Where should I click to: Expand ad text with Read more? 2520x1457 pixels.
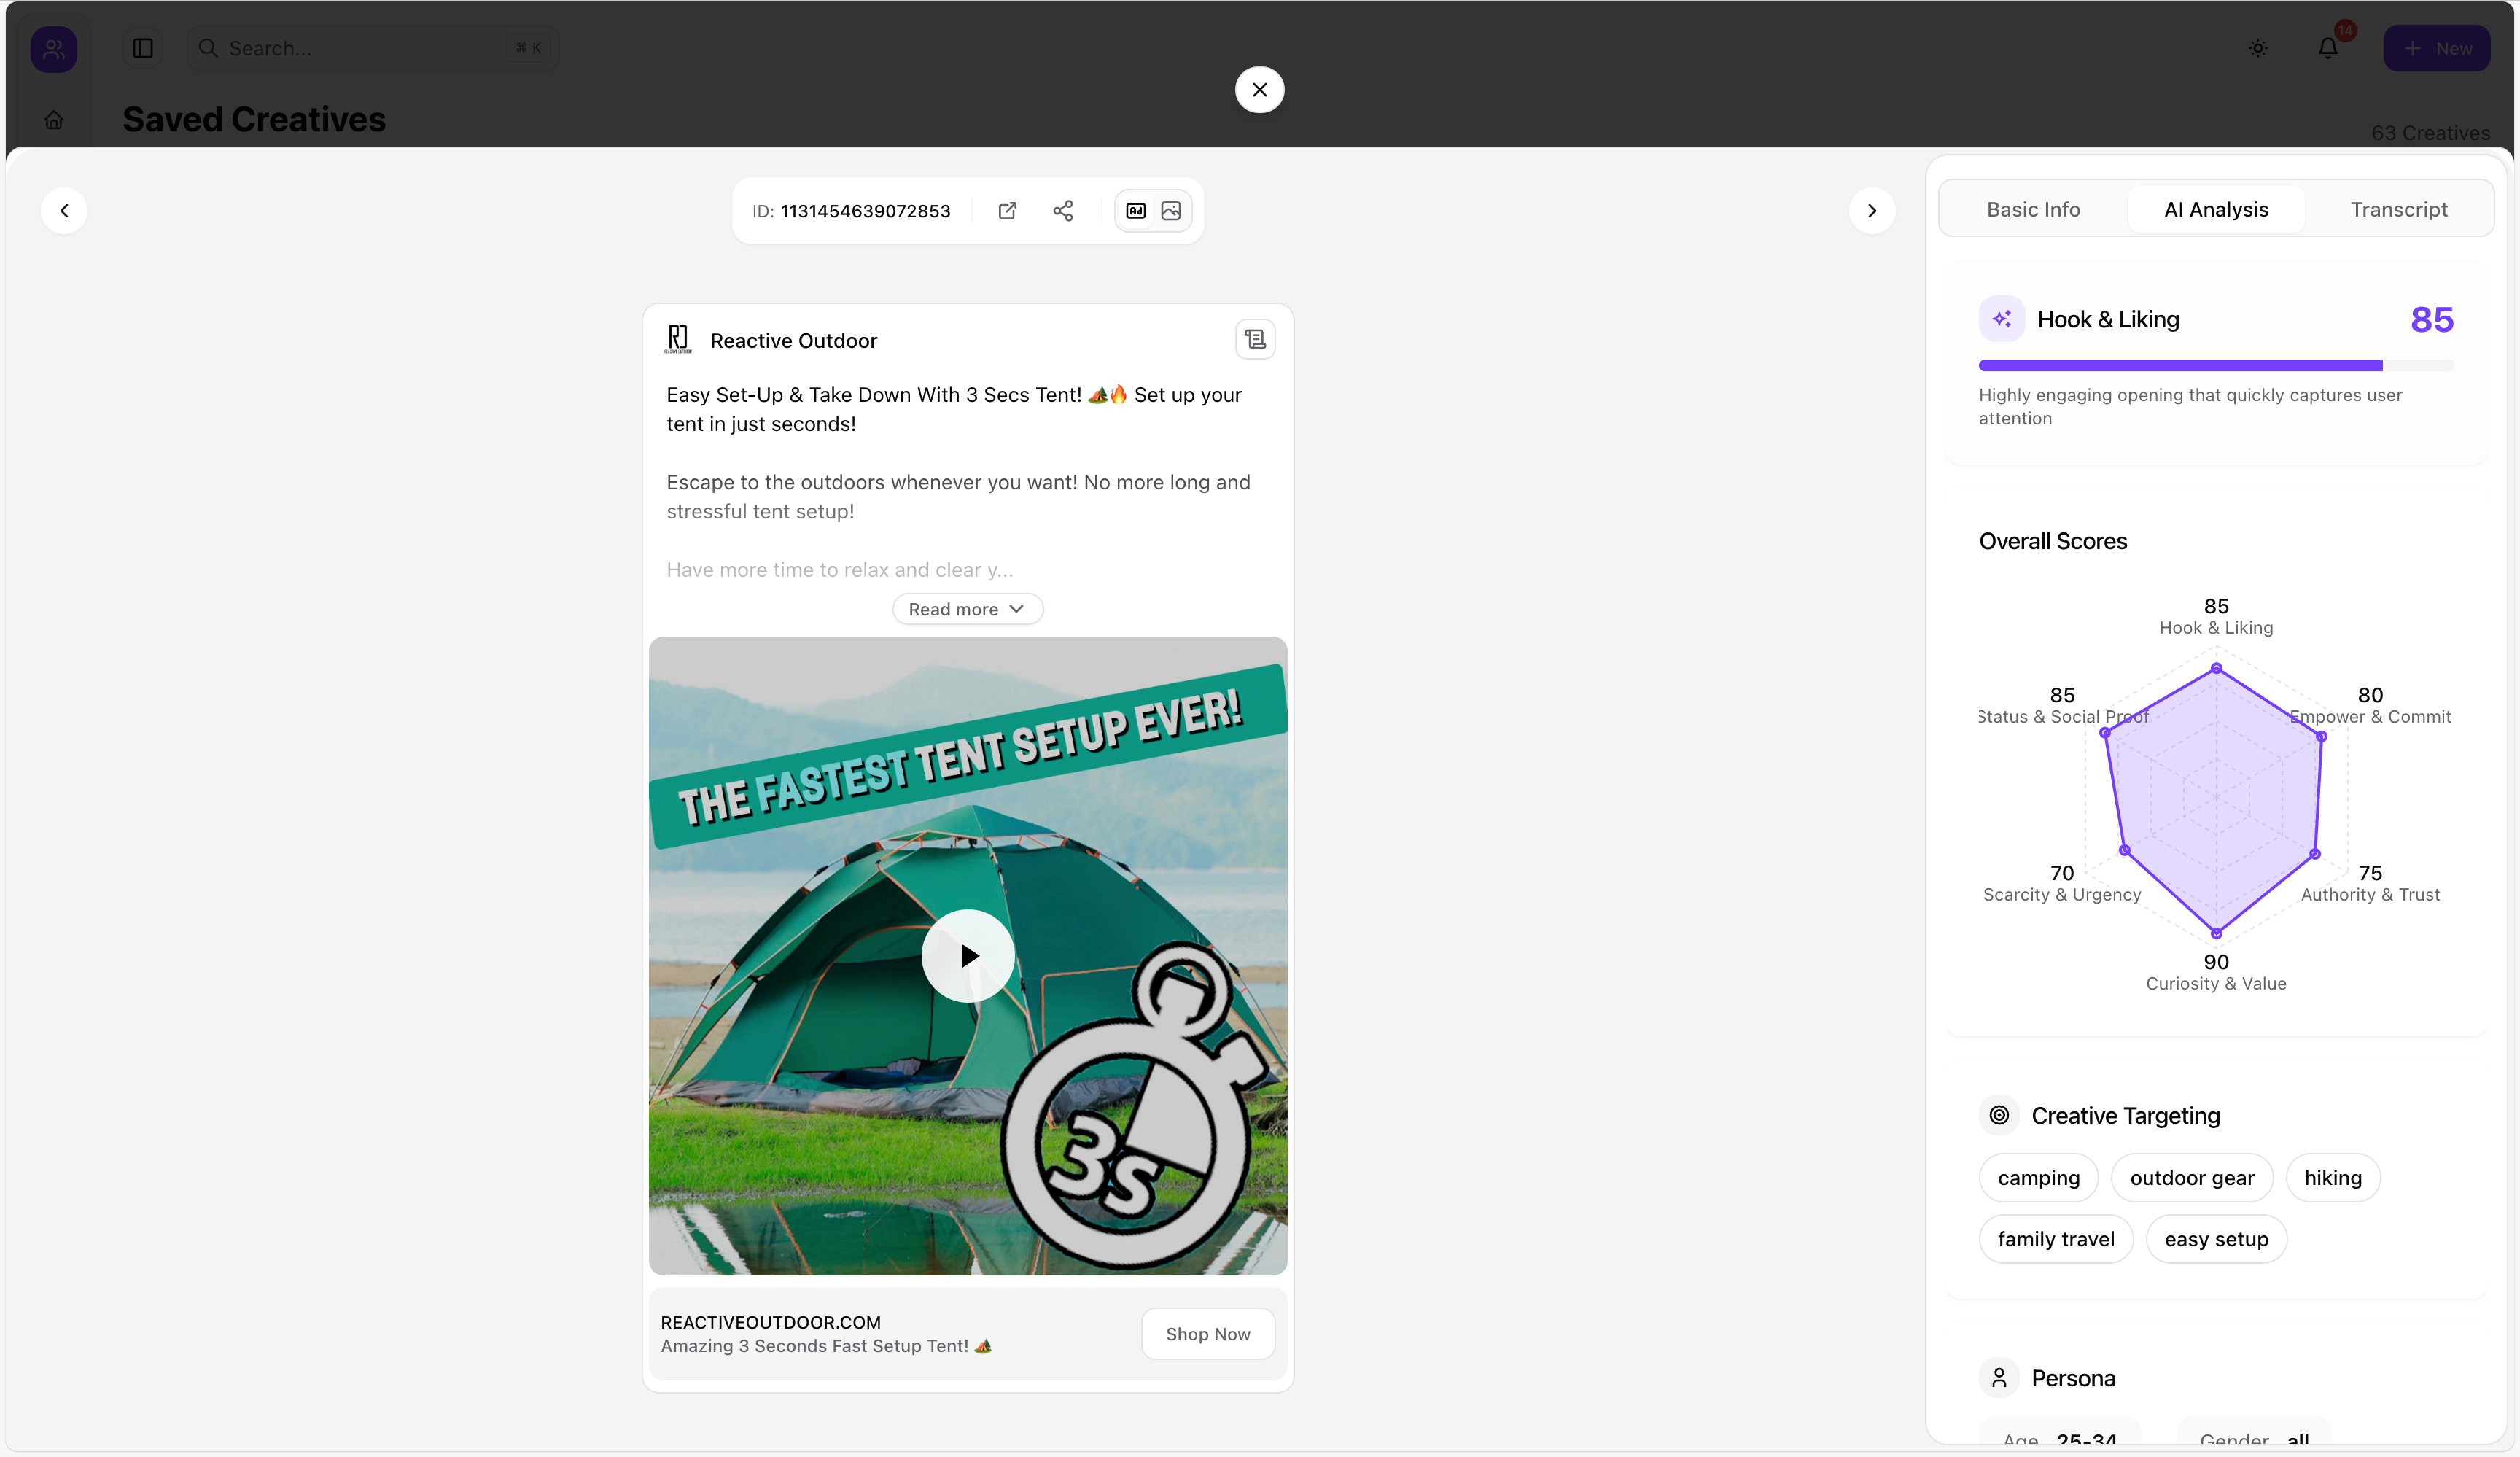pos(967,609)
